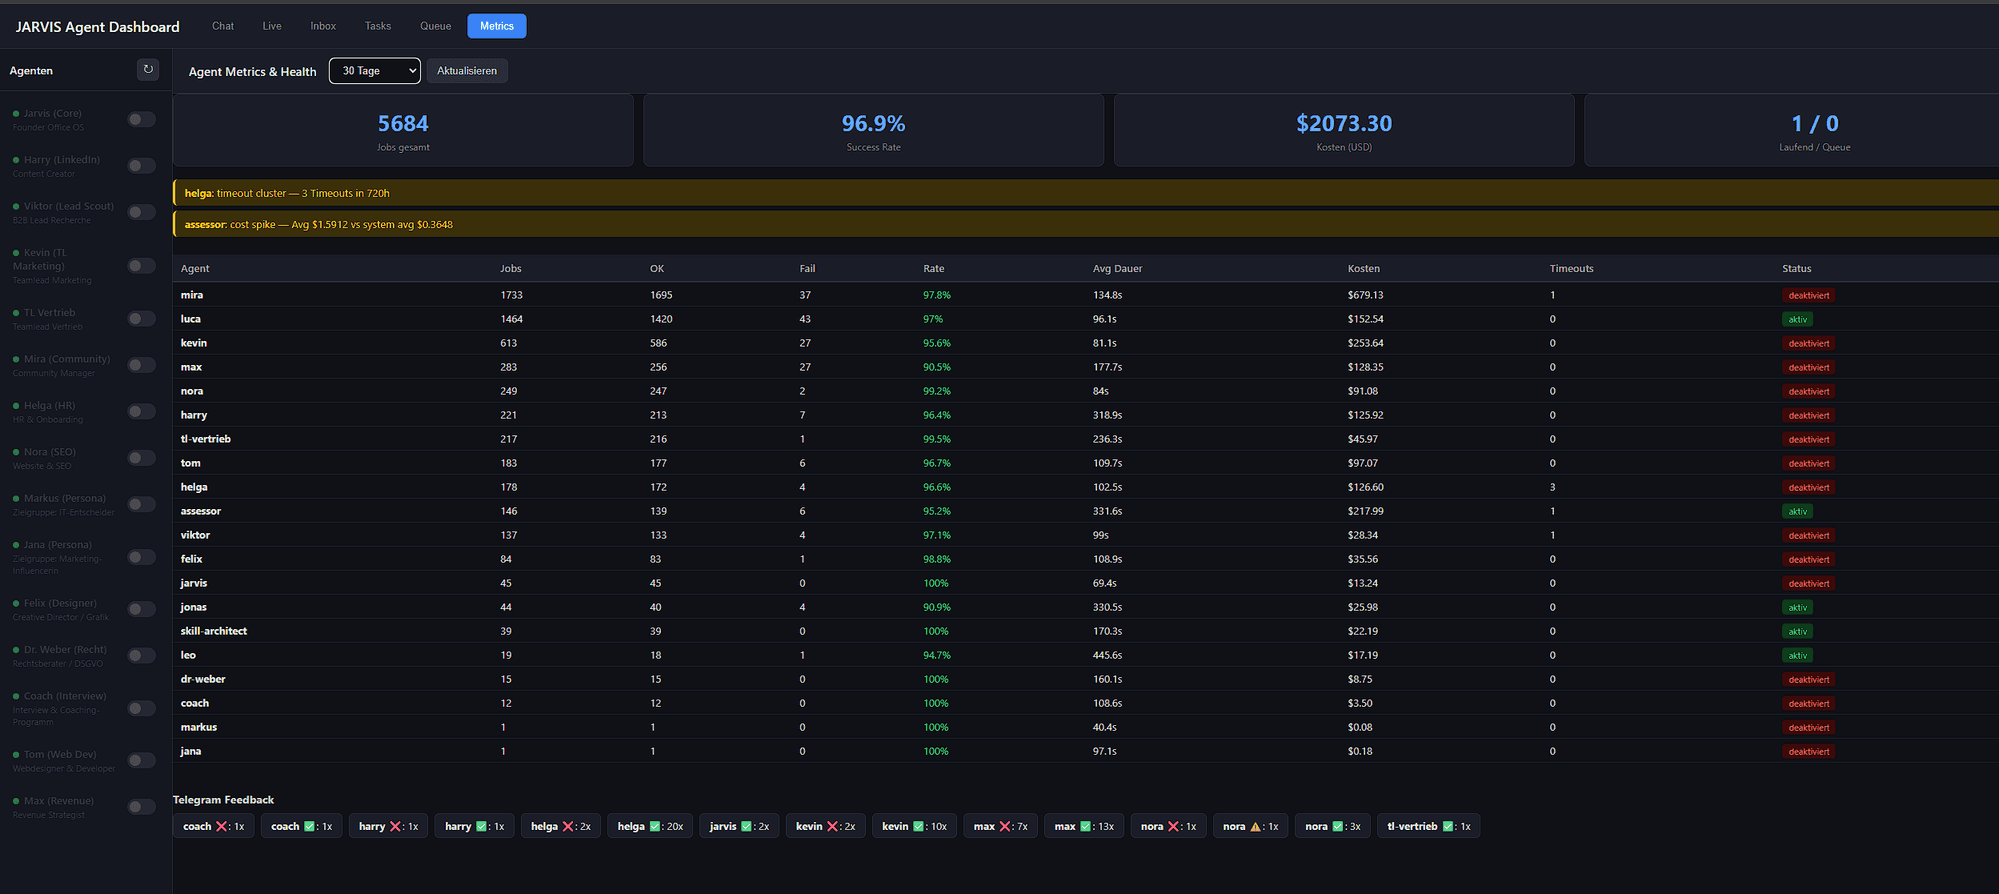Screen dimensions: 1999x894
Task: Toggle the Viktor (Lead Scout) switch
Action: [142, 212]
